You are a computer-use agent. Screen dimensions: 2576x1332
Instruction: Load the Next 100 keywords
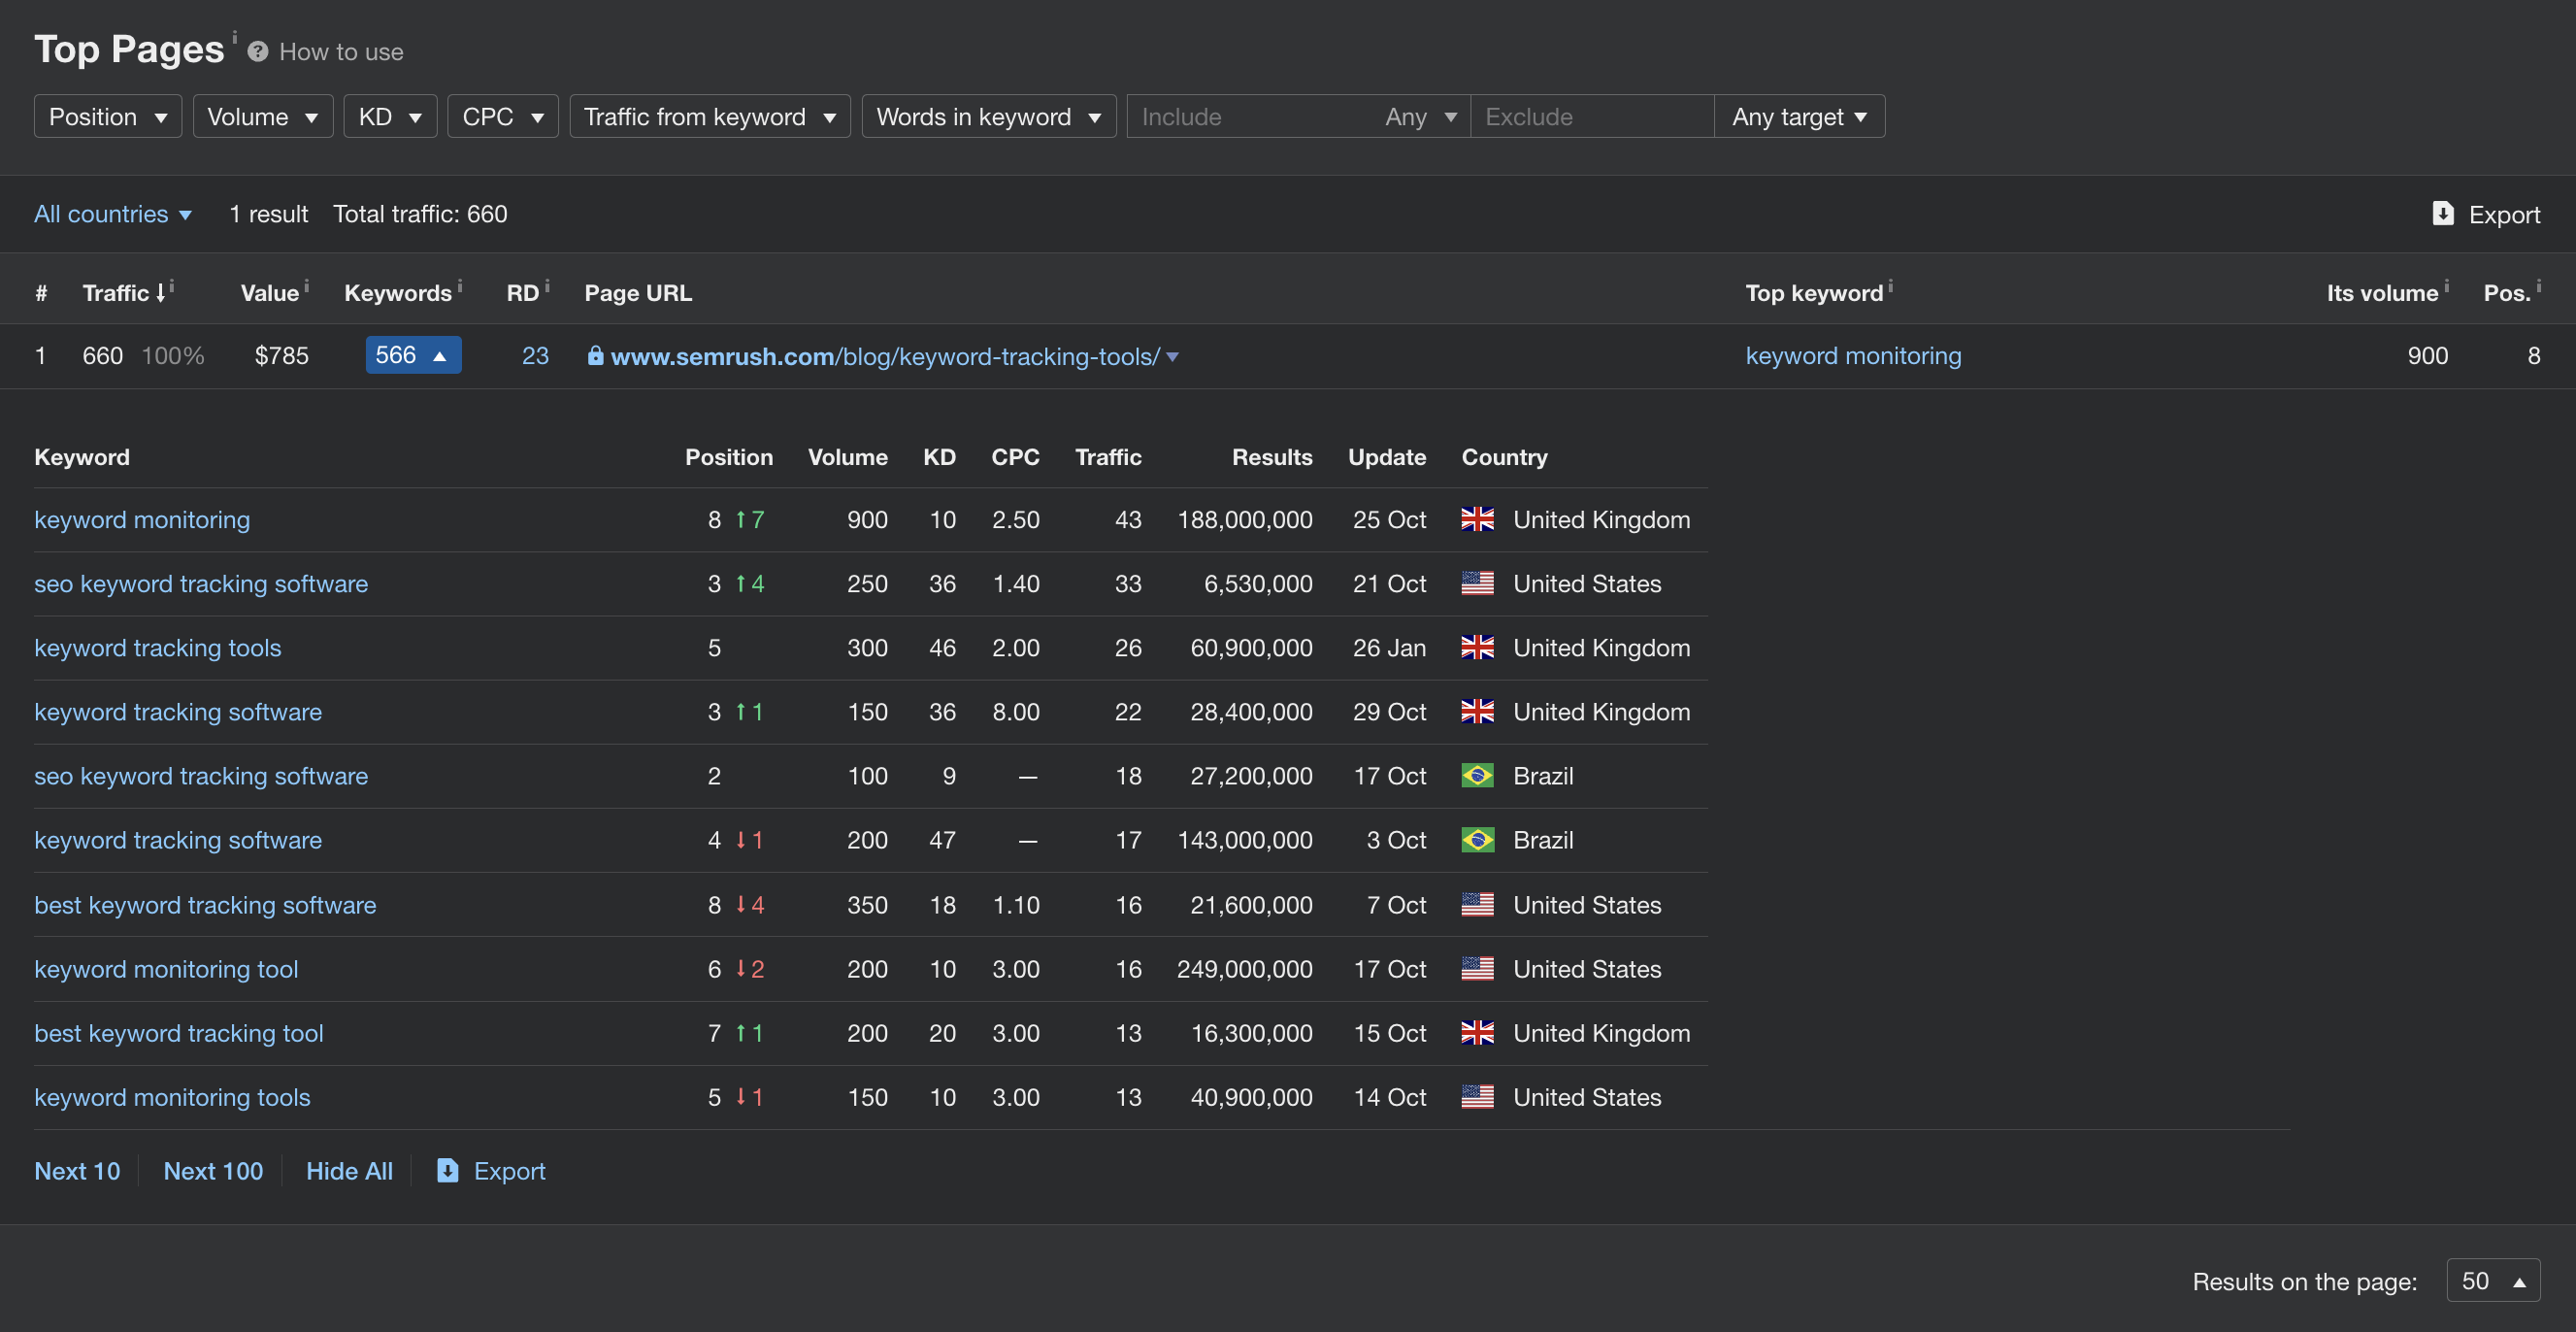[x=213, y=1171]
